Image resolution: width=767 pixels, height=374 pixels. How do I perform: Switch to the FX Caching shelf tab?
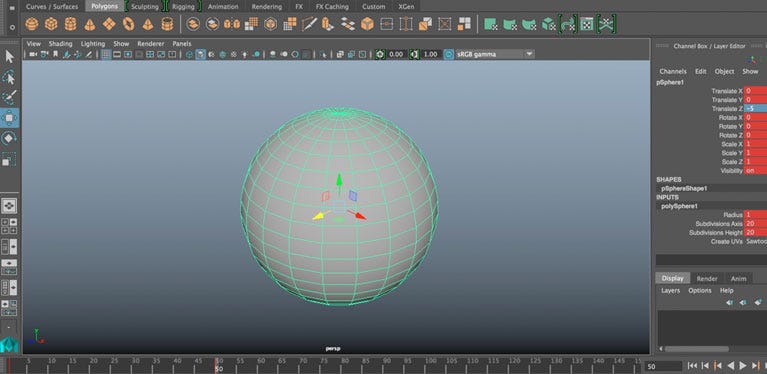coord(332,7)
